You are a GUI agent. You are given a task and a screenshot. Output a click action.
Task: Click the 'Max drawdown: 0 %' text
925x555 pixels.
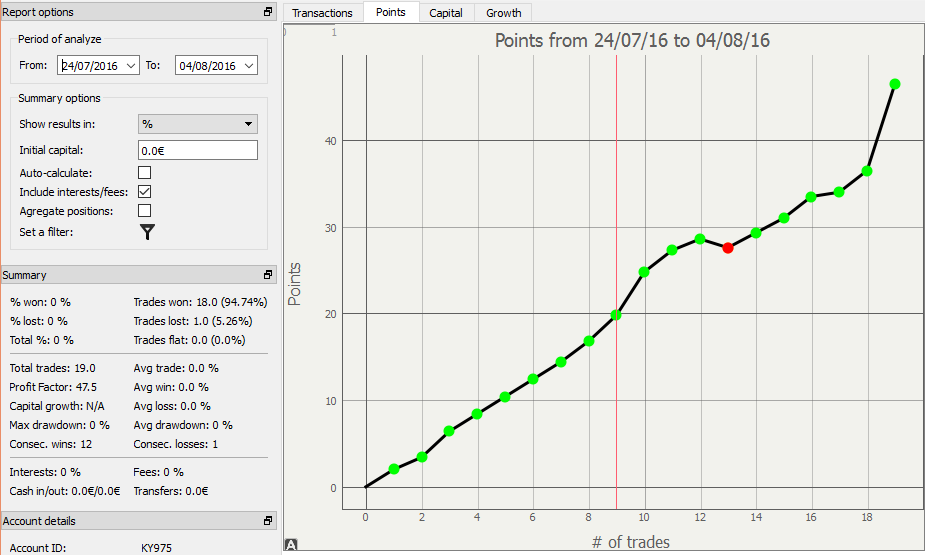tap(60, 425)
